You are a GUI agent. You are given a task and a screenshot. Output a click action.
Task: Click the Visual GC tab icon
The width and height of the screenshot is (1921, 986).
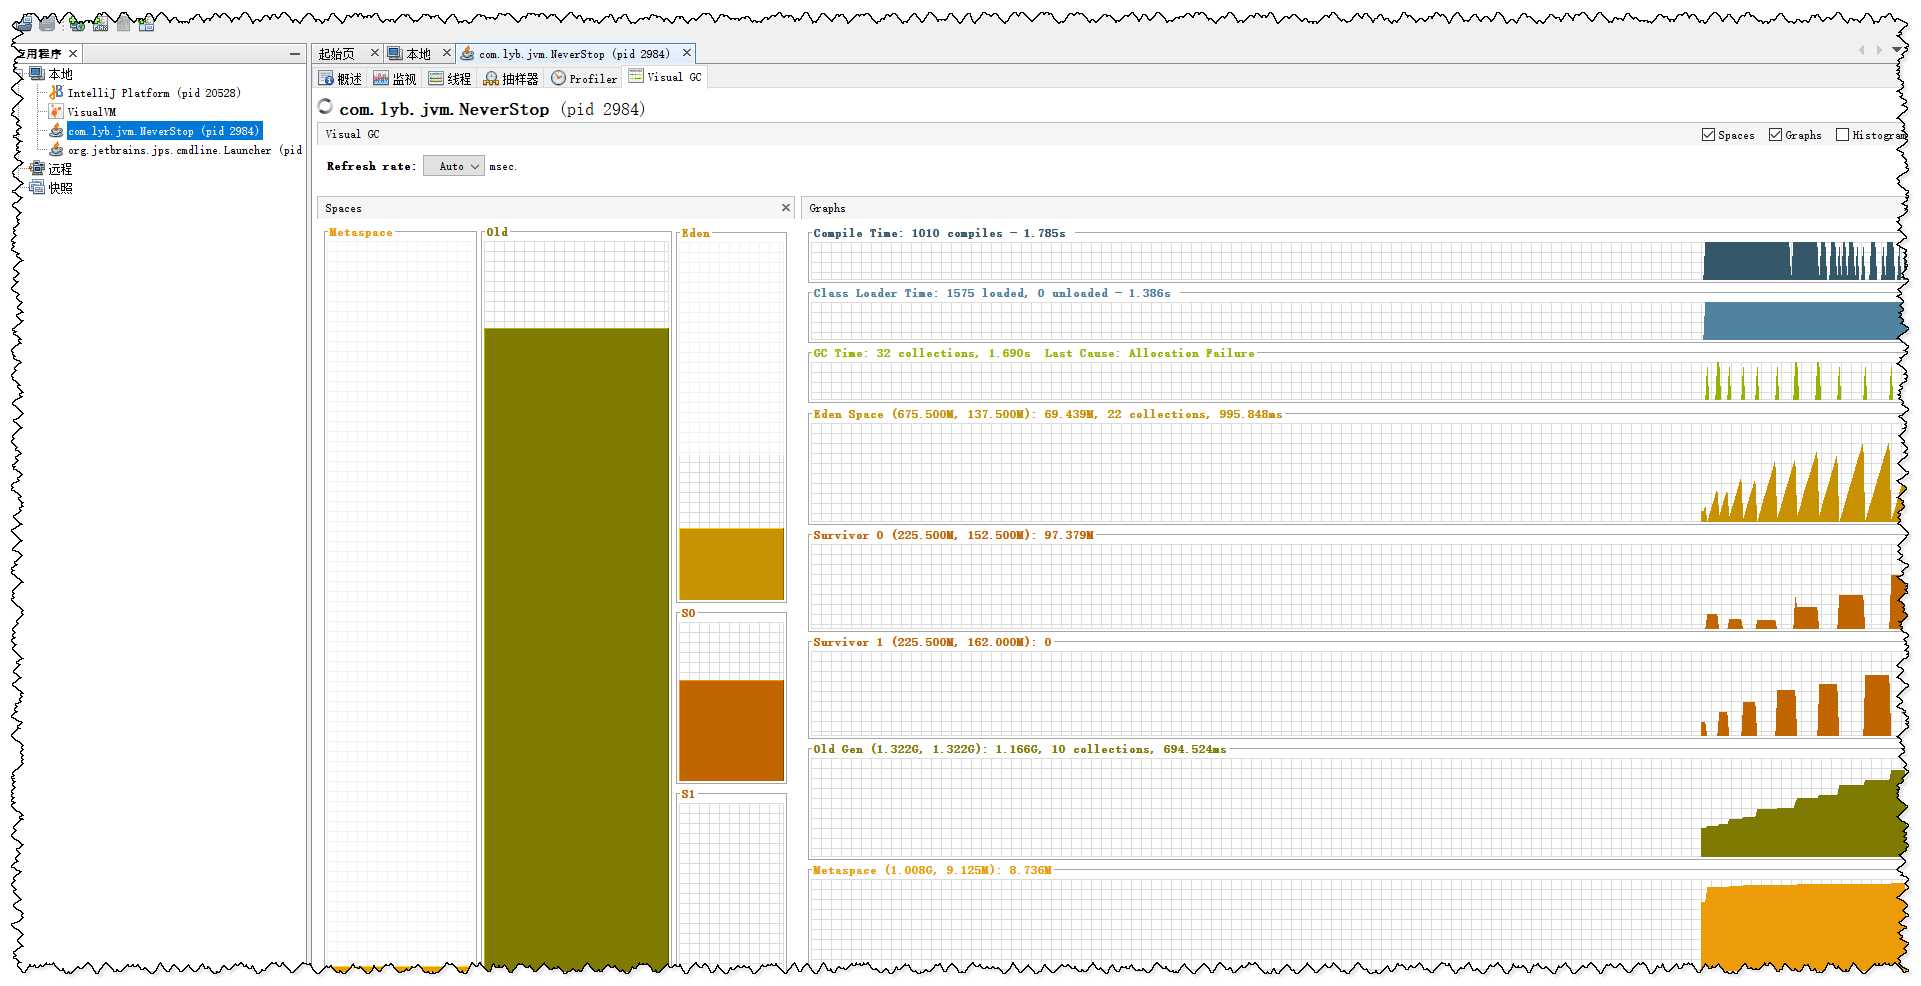[x=636, y=76]
